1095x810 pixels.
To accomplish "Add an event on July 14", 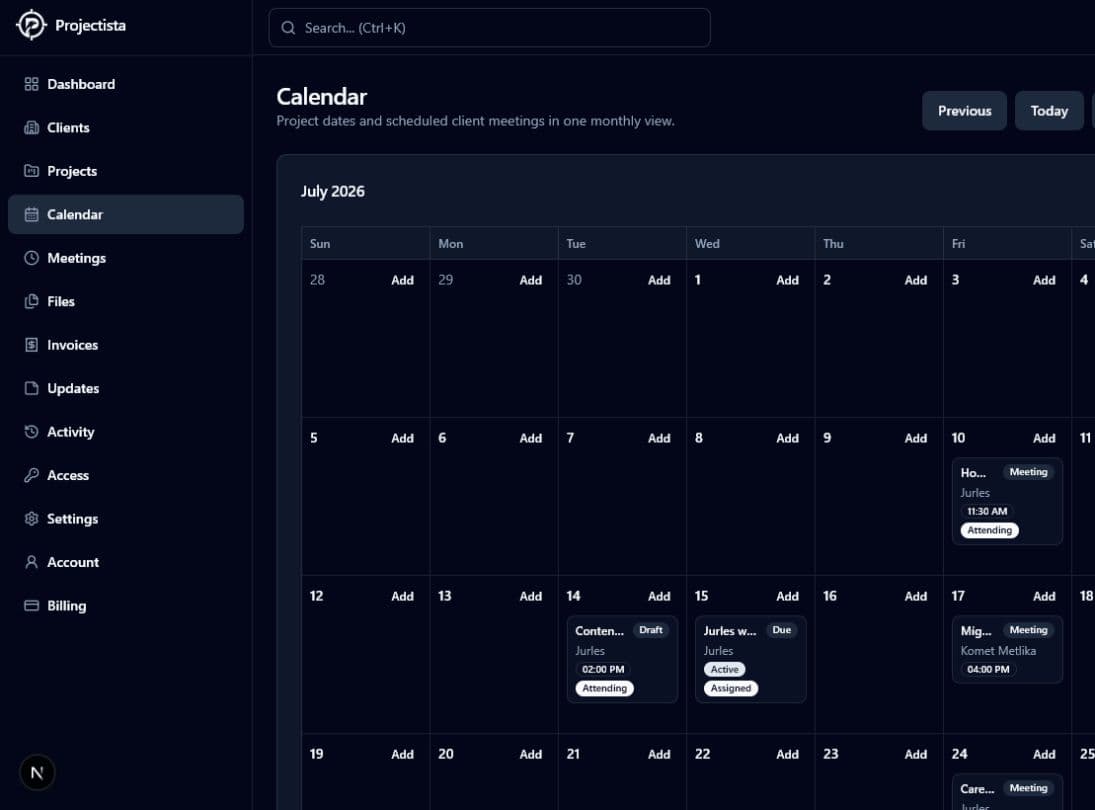I will [659, 596].
